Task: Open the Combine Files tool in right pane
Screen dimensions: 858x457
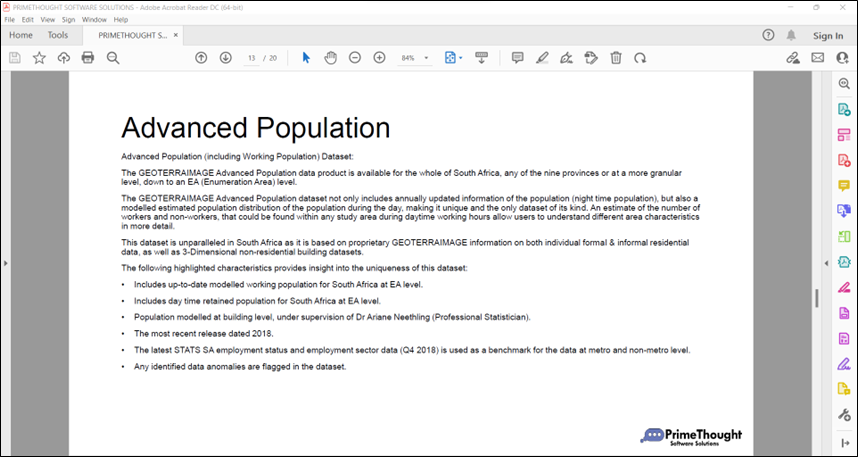Action: click(x=844, y=211)
